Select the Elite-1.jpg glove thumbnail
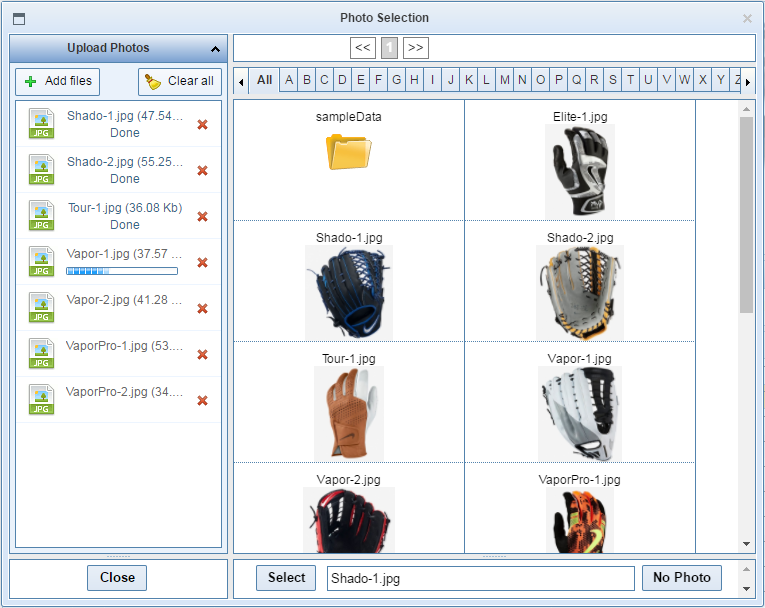Viewport: 765px width, 608px height. [x=580, y=171]
